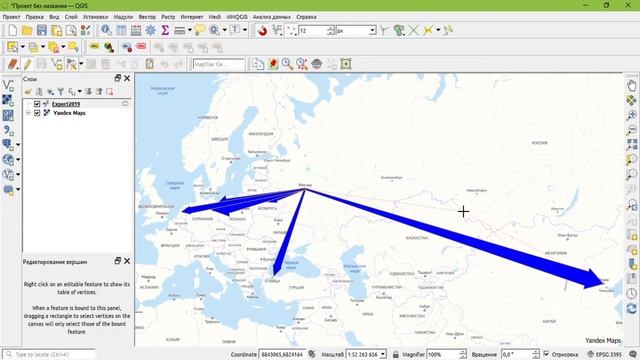Open the Справка menu

[307, 17]
